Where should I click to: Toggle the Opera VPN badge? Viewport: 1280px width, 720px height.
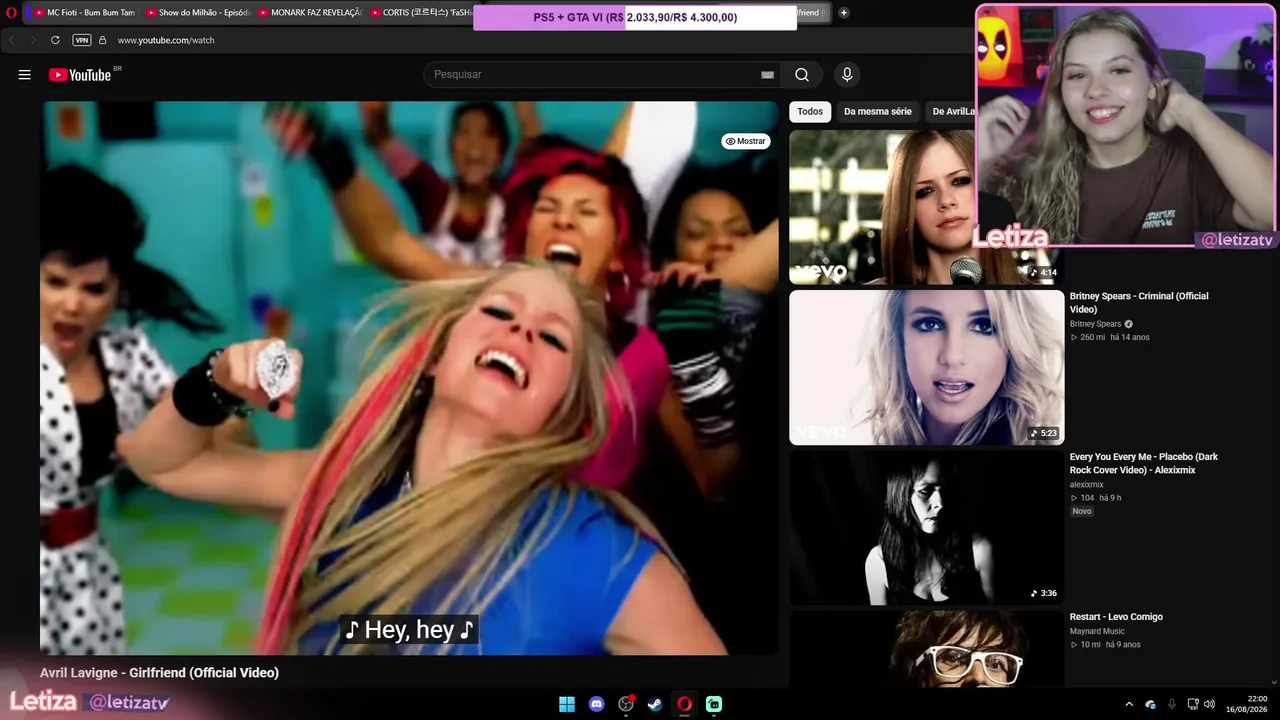click(82, 40)
